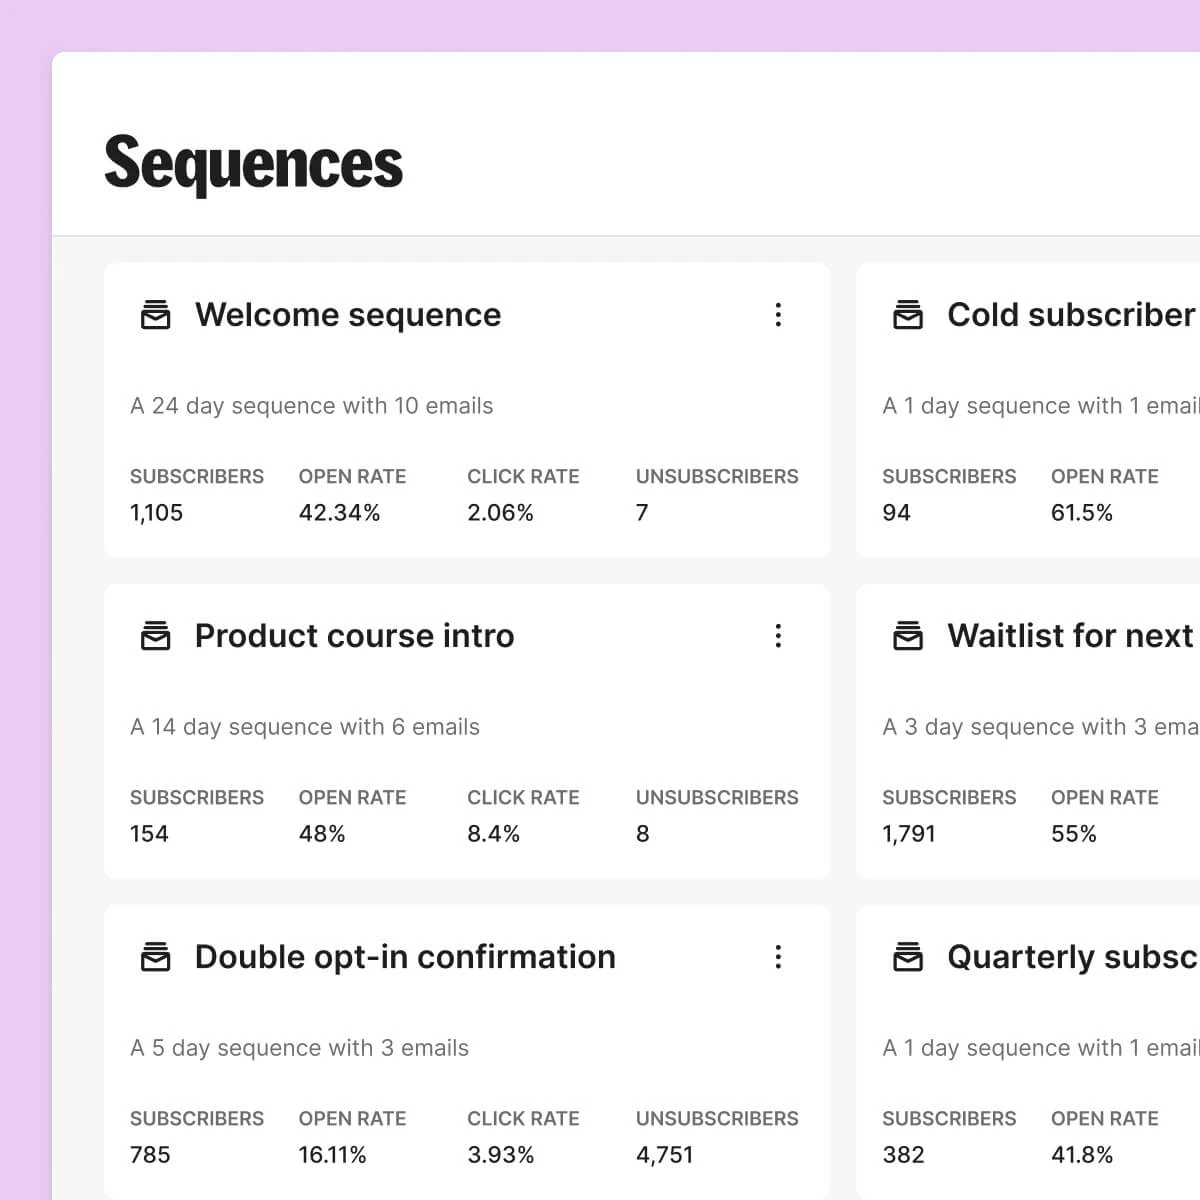1200x1200 pixels.
Task: Click the Cold subscriber sequence icon
Action: point(907,315)
